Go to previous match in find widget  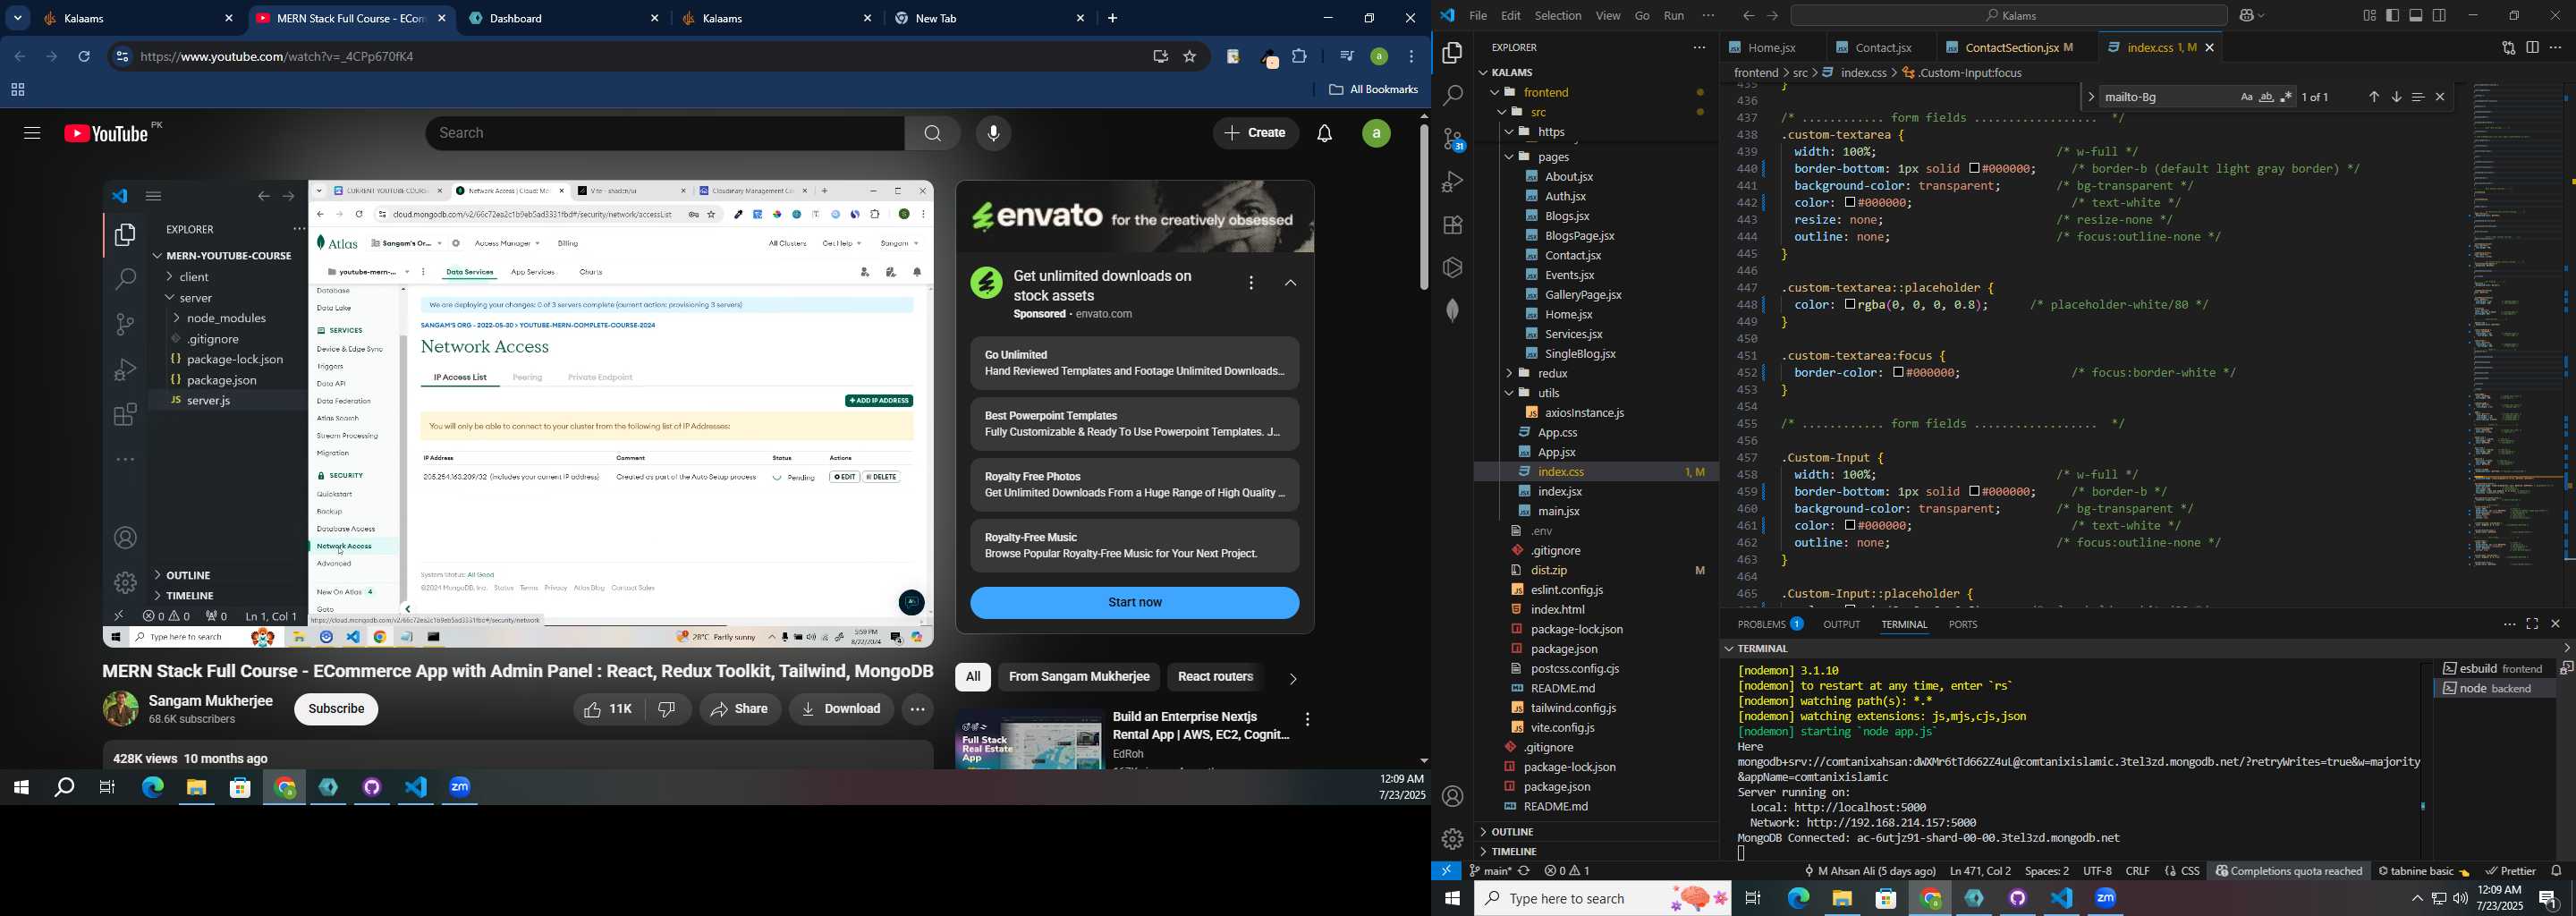click(x=2374, y=97)
